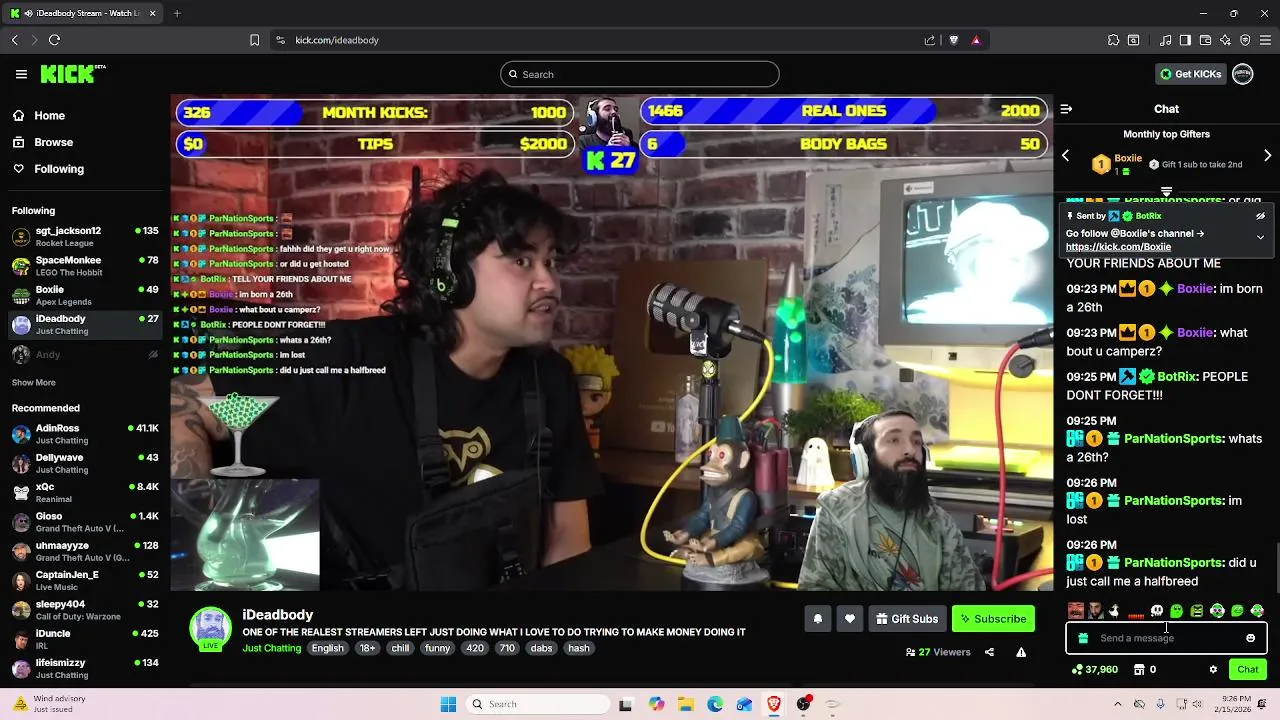Click the Kick search box
The image size is (1280, 720).
tap(640, 74)
